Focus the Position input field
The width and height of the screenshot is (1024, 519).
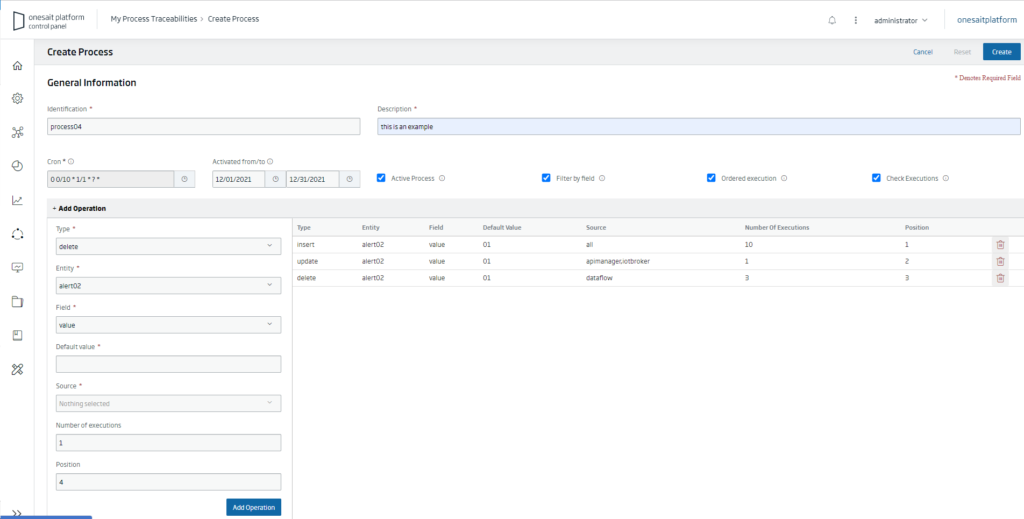click(168, 482)
